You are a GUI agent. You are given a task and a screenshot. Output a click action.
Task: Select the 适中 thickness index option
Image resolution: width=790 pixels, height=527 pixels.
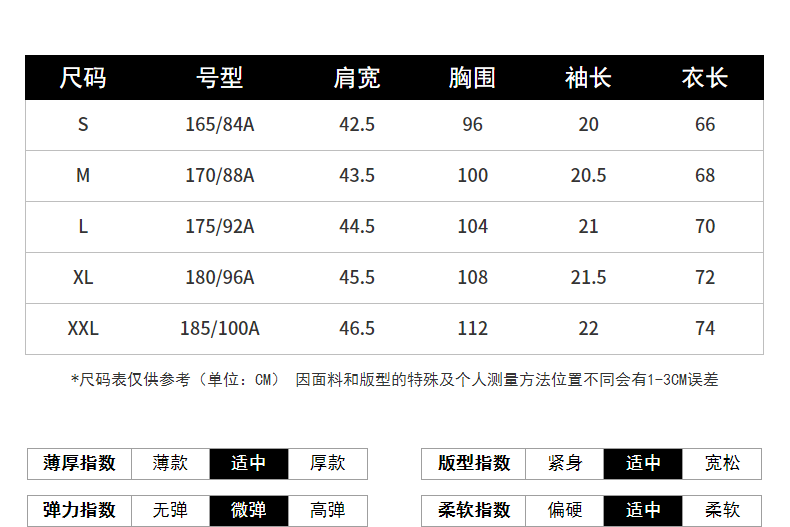tap(249, 464)
